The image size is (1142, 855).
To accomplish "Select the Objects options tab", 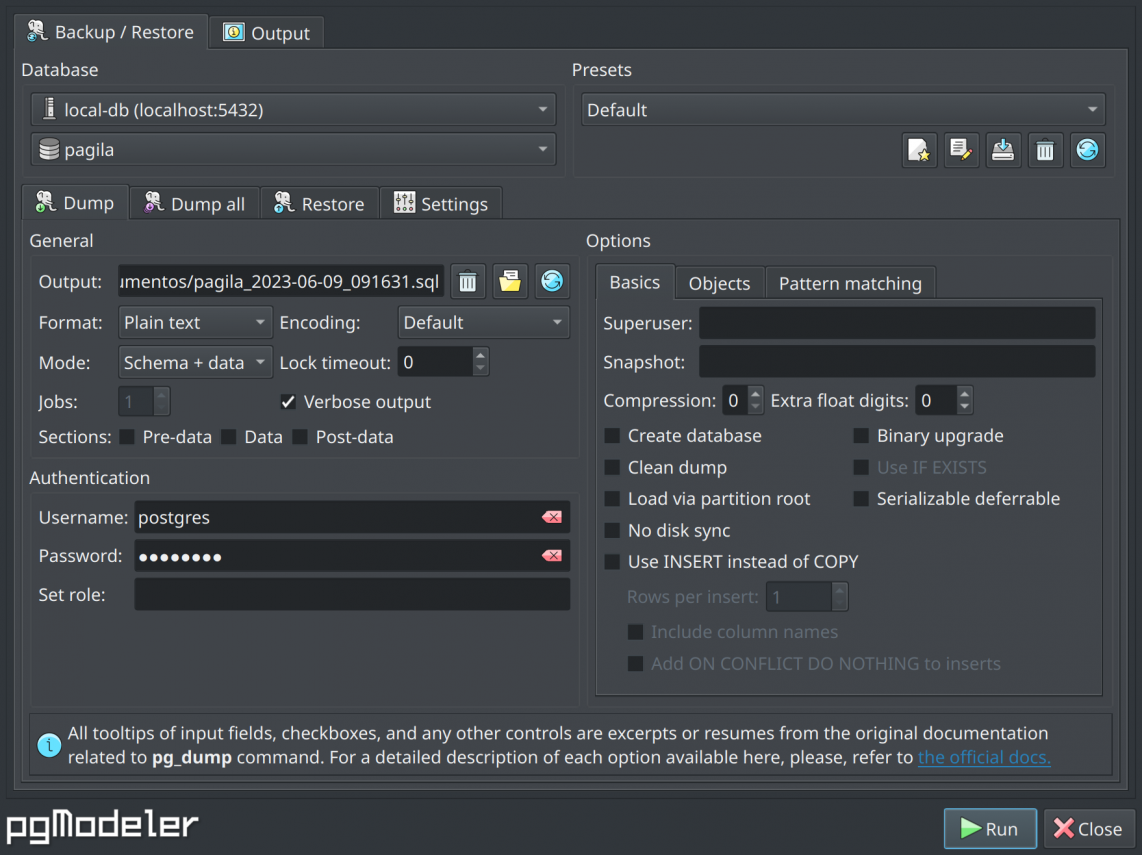I will tap(720, 283).
